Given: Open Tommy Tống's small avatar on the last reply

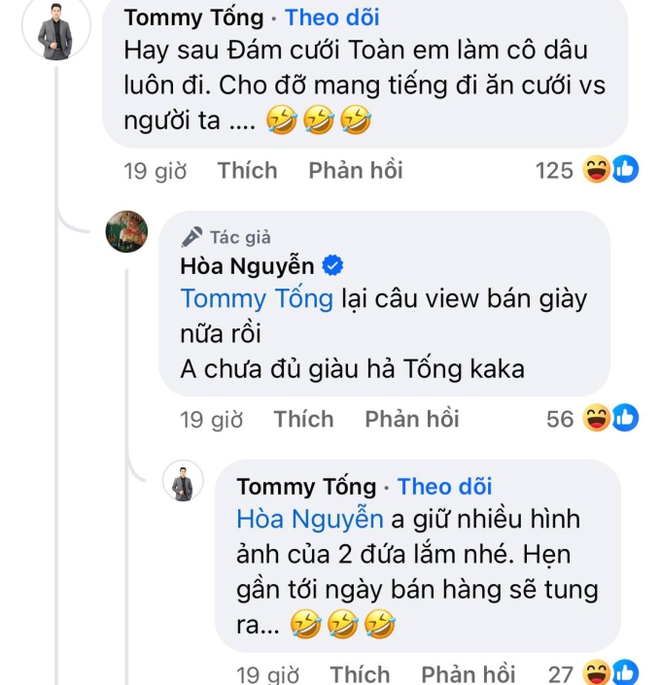Looking at the screenshot, I should (x=183, y=483).
